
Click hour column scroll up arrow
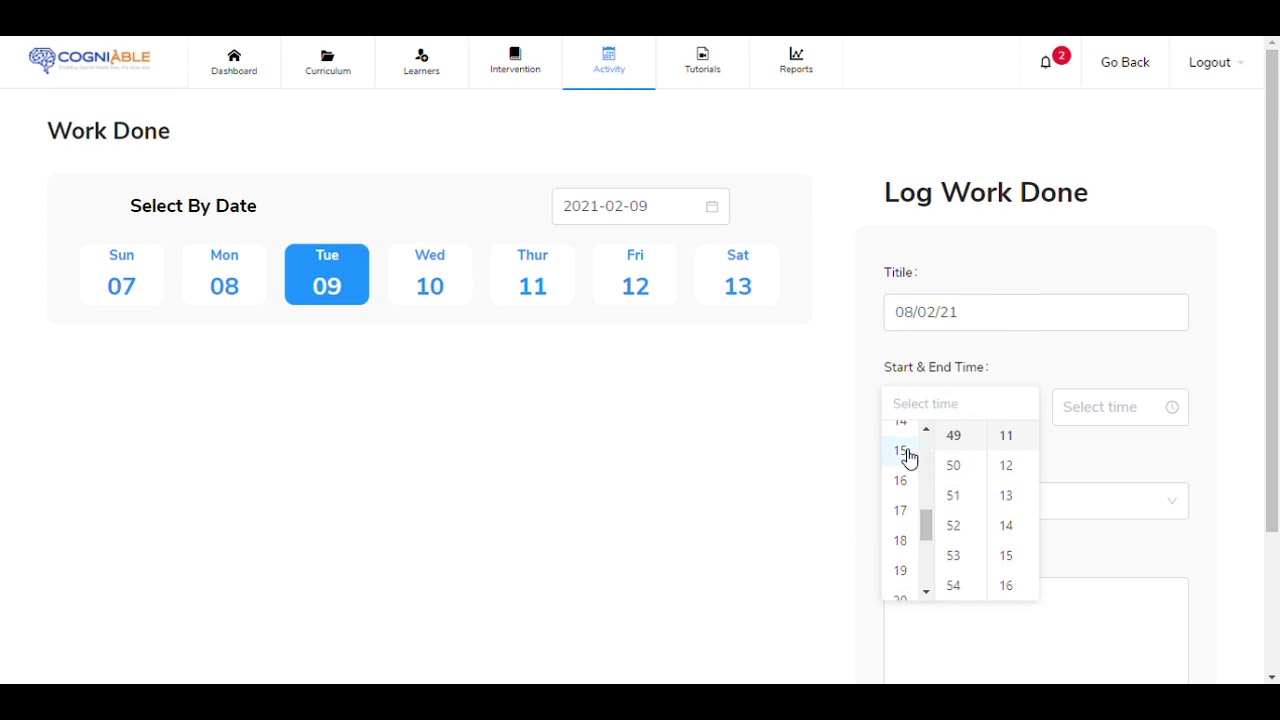pos(926,429)
